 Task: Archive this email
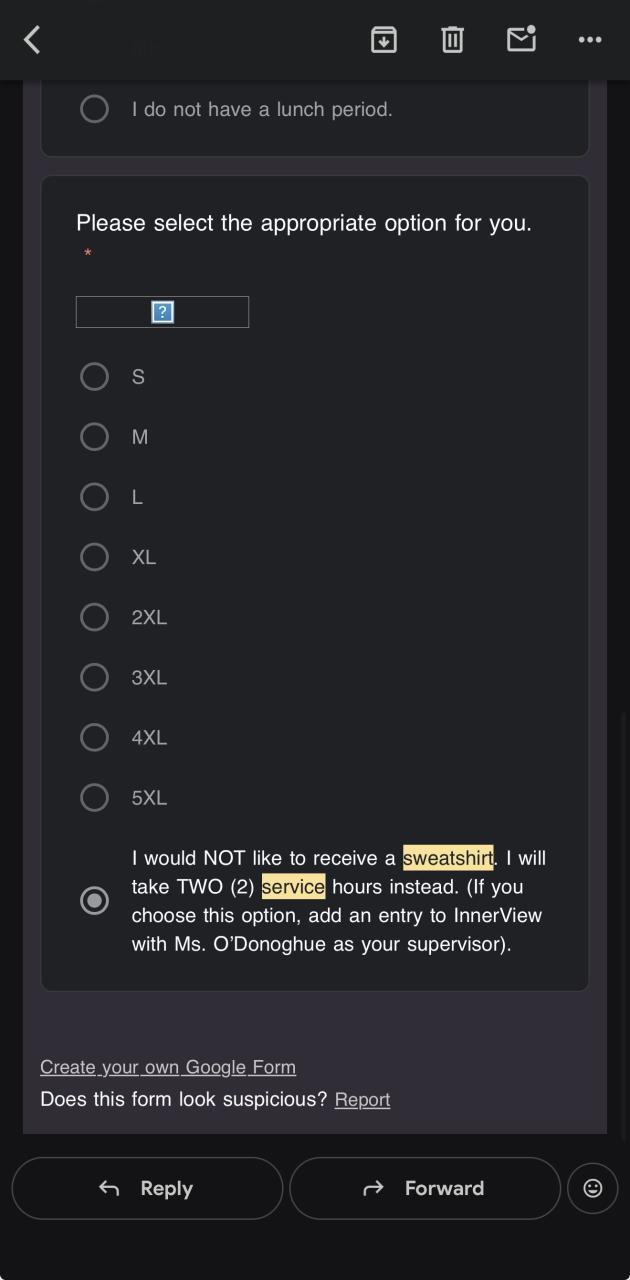tap(384, 40)
